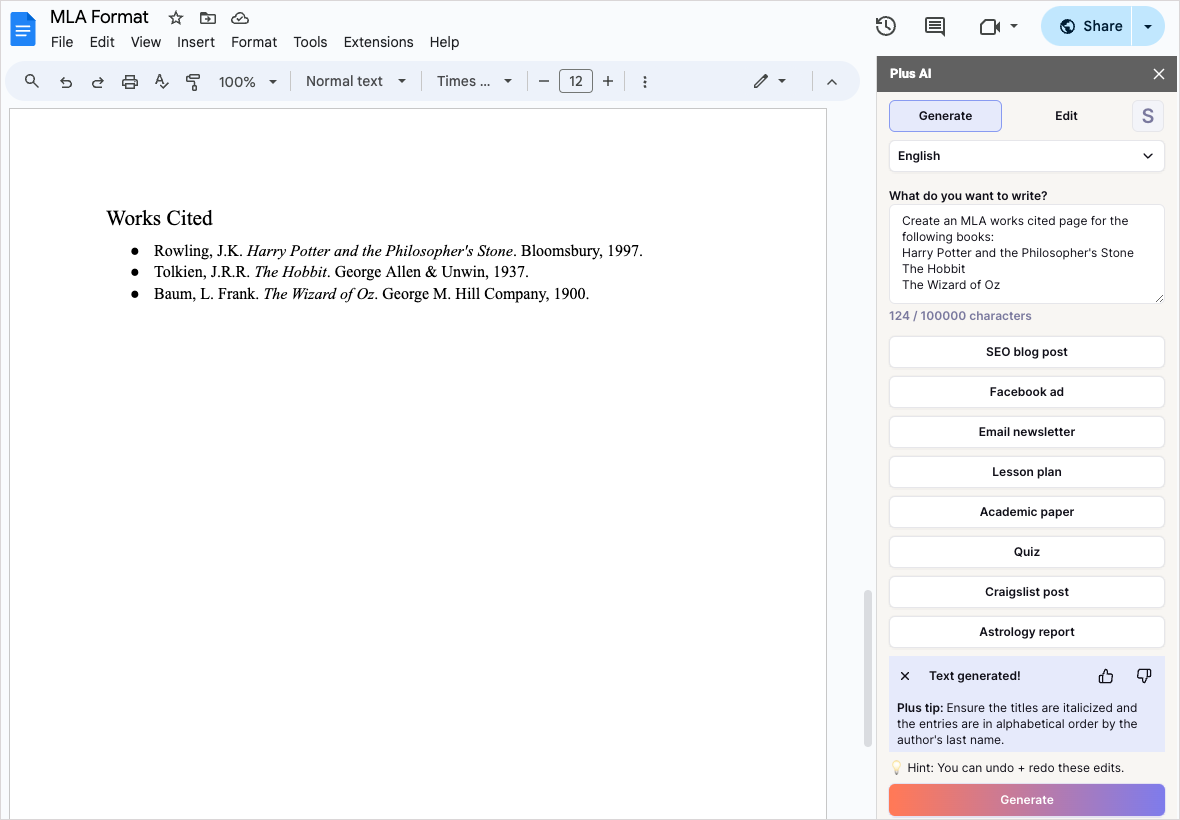Screen dimensions: 1180x820
Task: Select the Quiz template
Action: pos(1026,551)
